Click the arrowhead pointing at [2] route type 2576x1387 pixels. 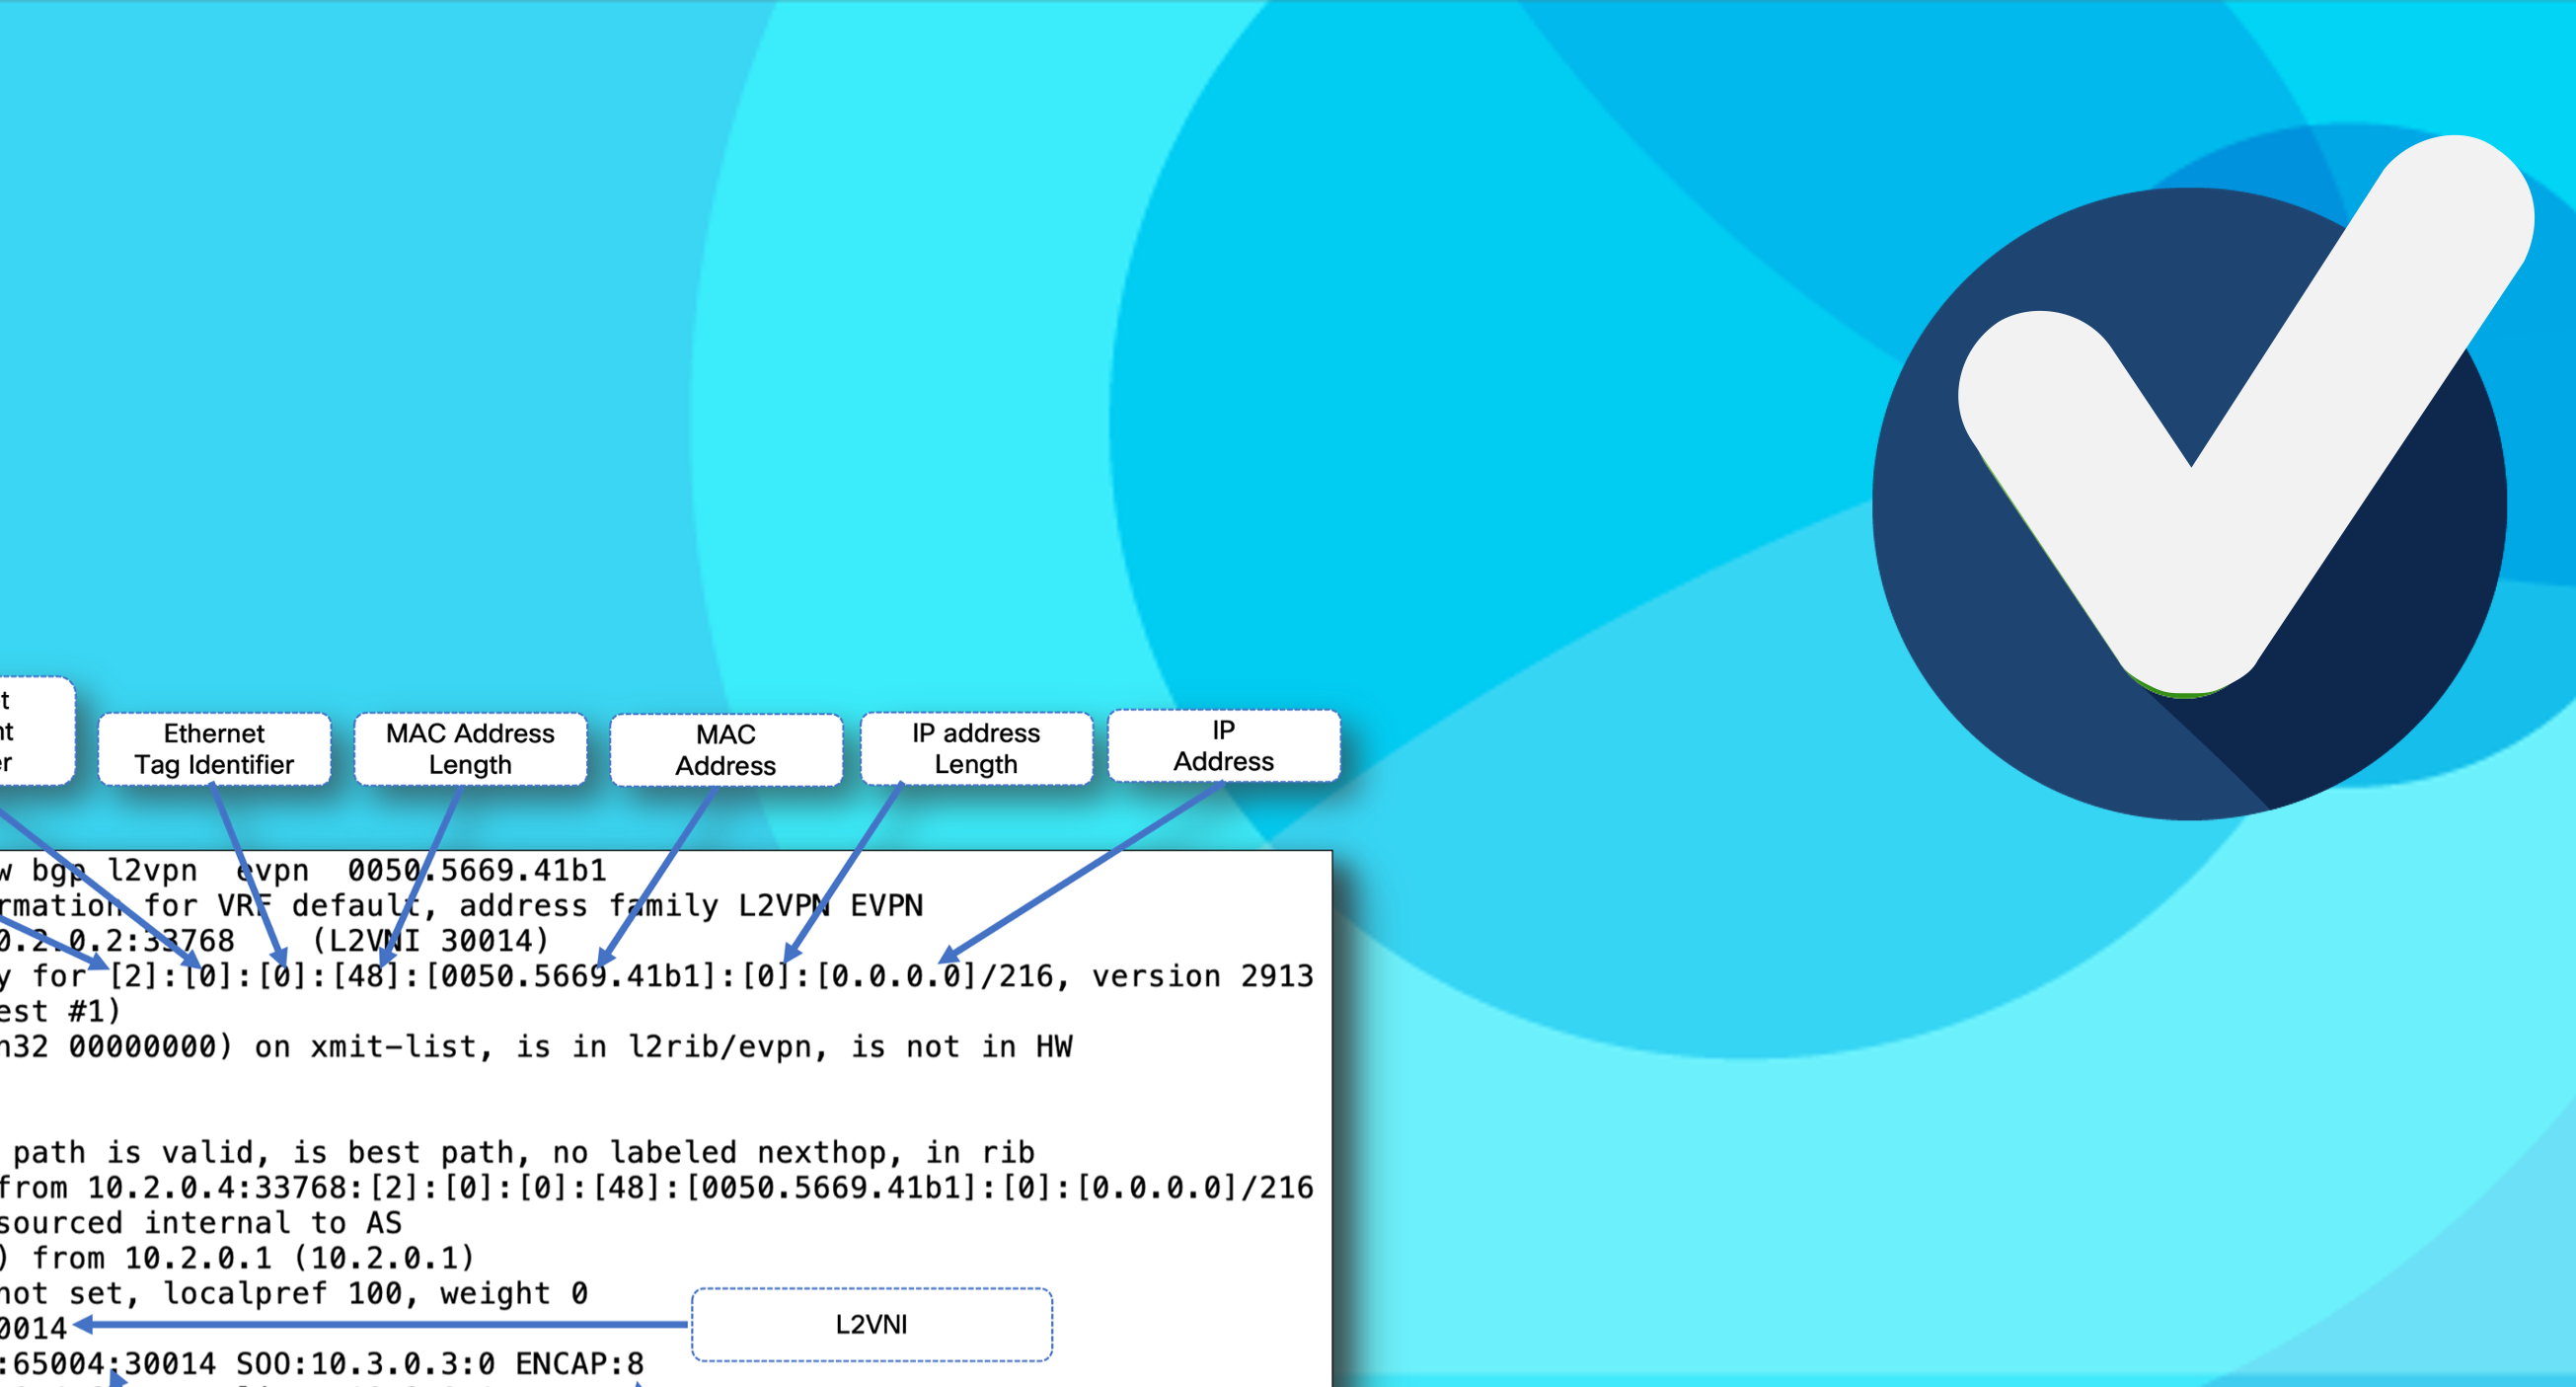(97, 963)
